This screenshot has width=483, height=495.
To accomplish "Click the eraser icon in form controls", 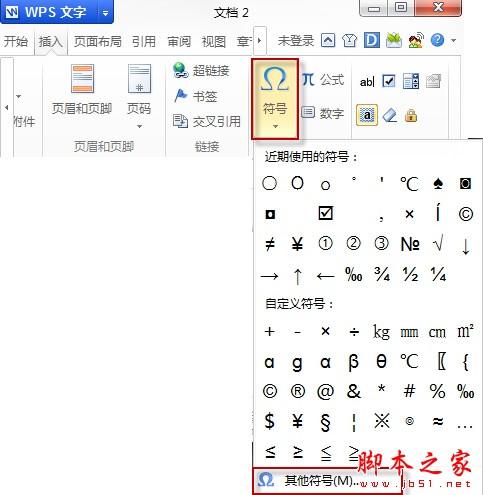I will [x=389, y=116].
